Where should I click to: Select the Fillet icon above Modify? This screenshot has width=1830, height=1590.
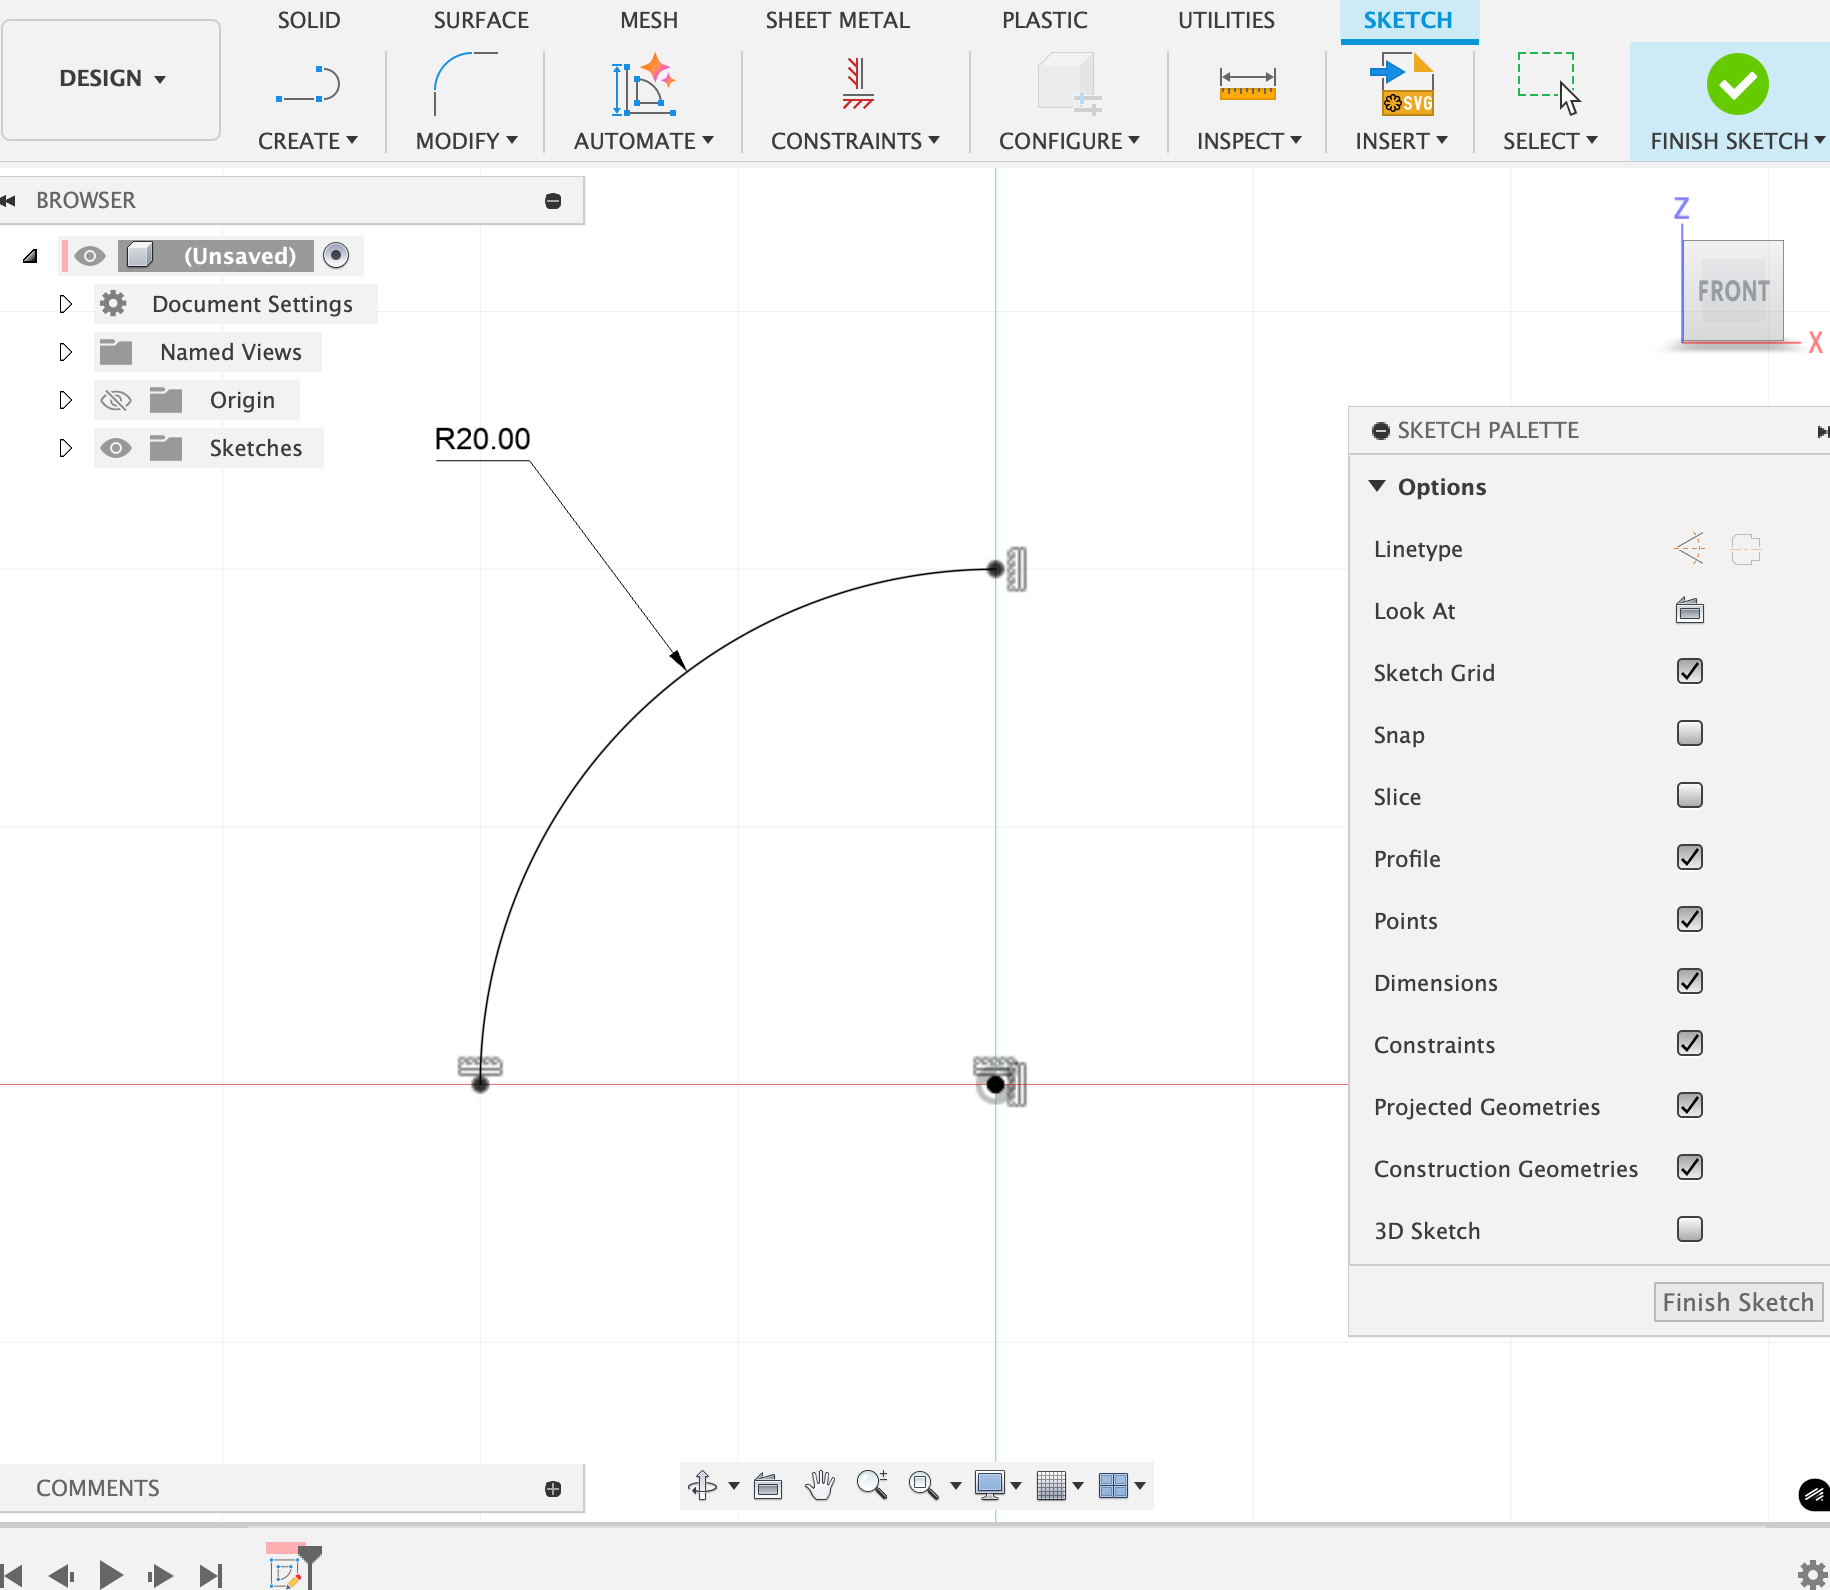pos(465,84)
